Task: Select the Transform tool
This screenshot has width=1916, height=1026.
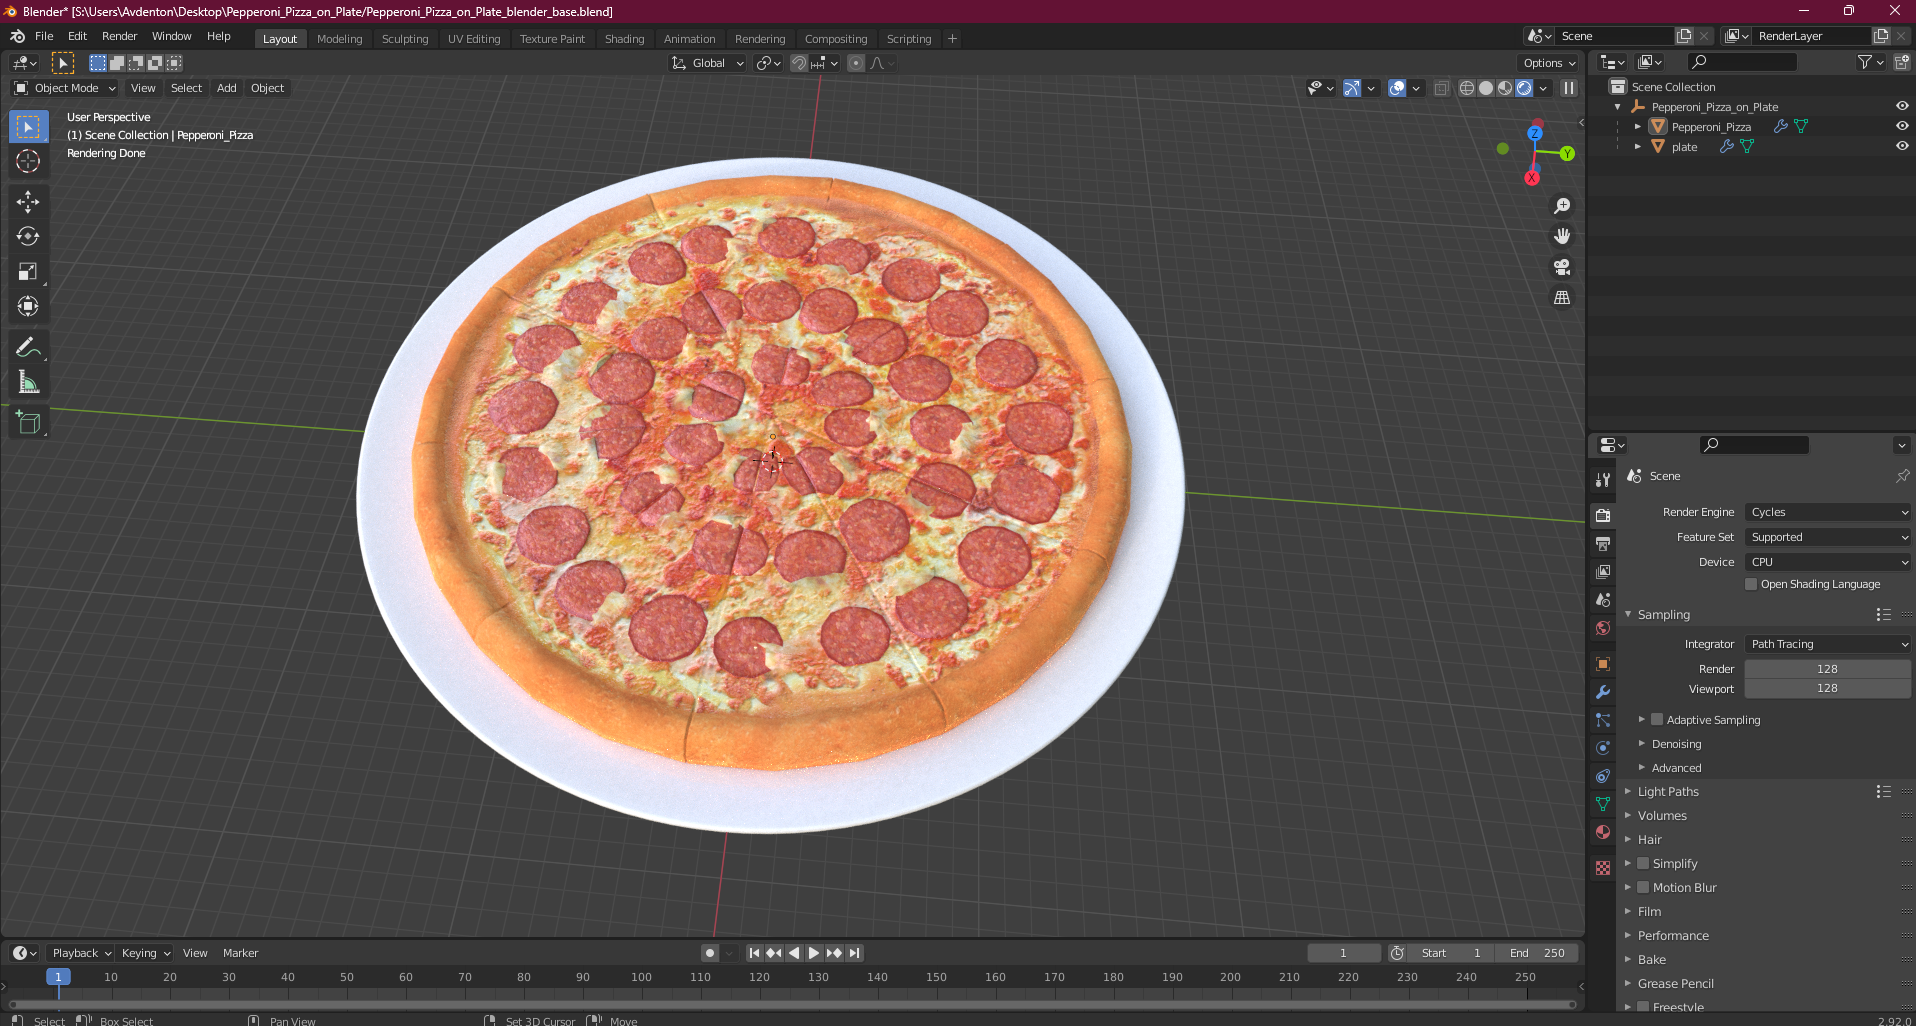Action: pos(28,306)
